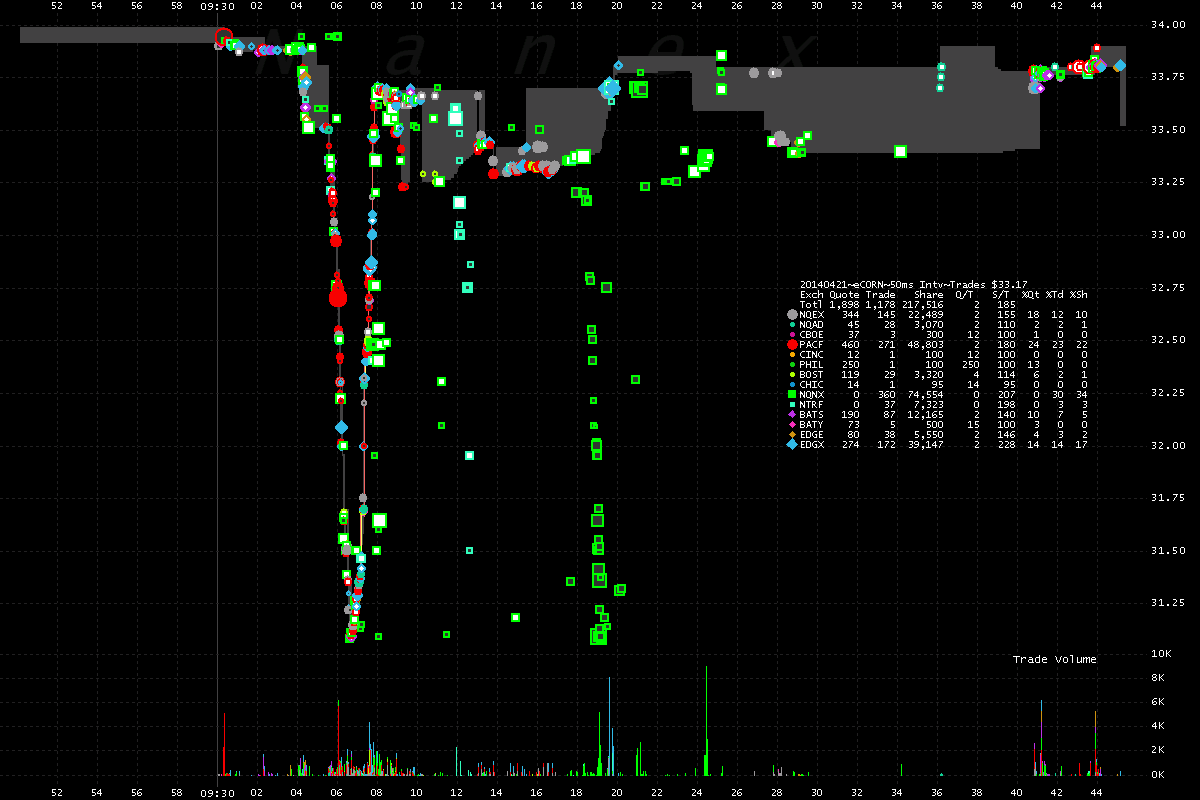Click the teal NTRF square legend icon
The width and height of the screenshot is (1200, 800).
click(x=793, y=404)
